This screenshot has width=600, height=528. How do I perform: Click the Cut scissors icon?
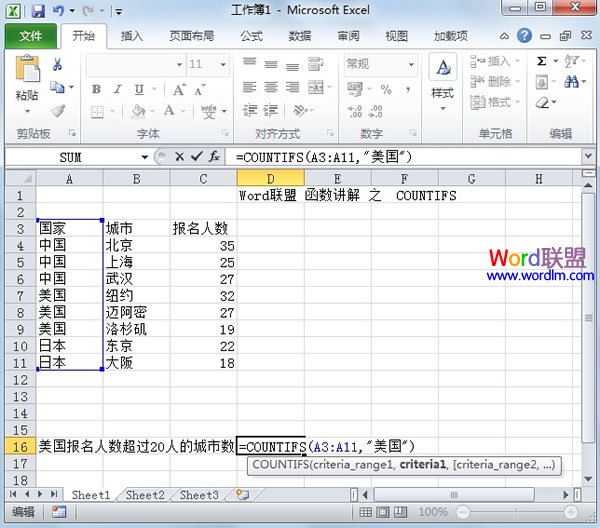point(58,64)
